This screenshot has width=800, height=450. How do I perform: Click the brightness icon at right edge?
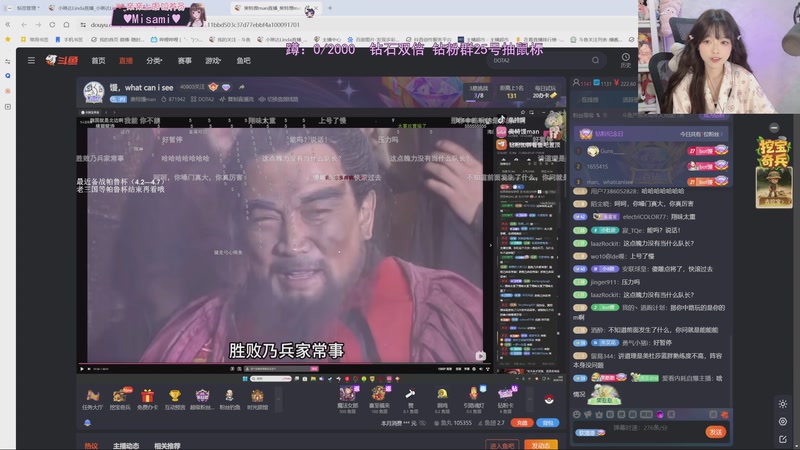pyautogui.click(x=783, y=404)
